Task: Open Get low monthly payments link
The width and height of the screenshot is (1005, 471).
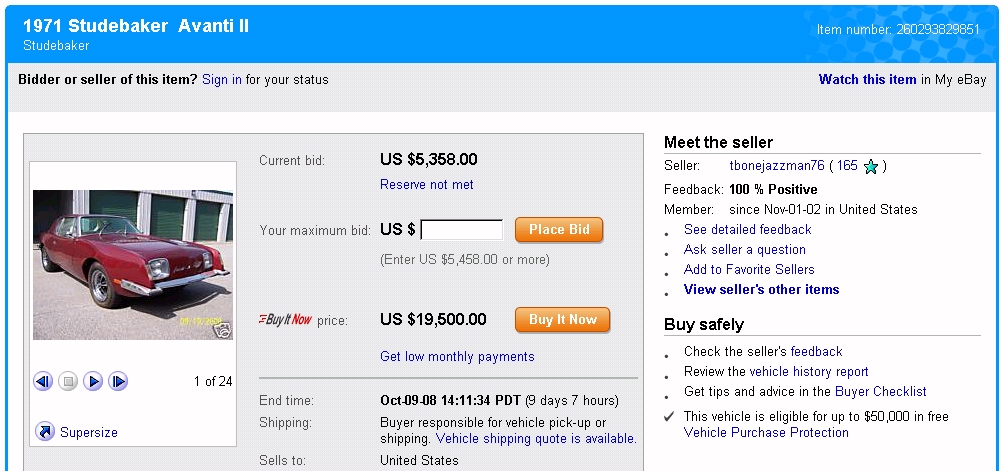Action: coord(457,357)
